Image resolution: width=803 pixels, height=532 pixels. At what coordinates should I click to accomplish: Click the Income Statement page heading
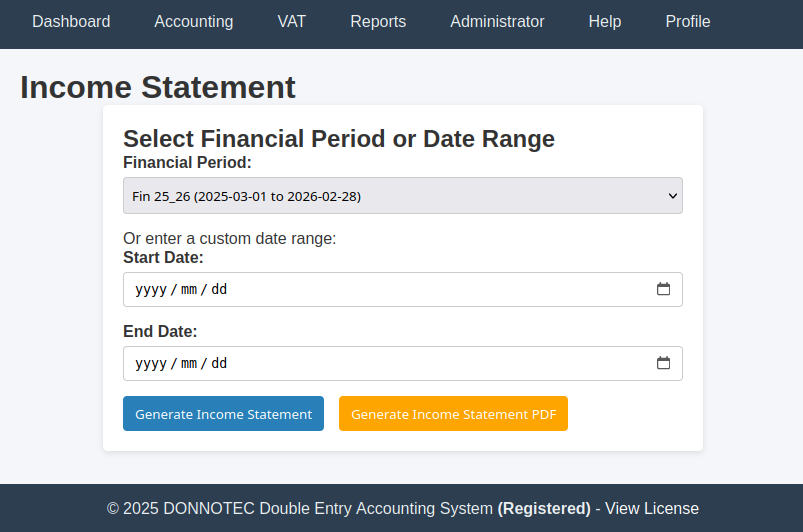158,87
